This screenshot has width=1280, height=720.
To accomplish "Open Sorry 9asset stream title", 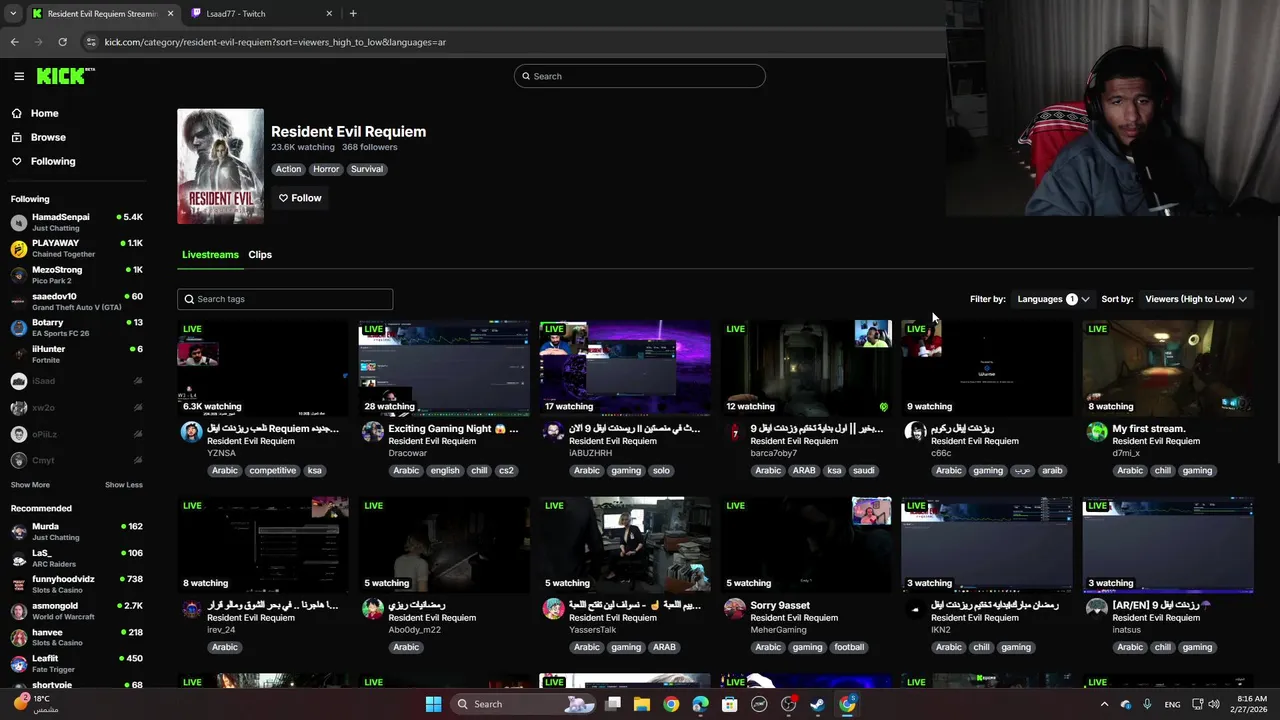I will tap(780, 606).
